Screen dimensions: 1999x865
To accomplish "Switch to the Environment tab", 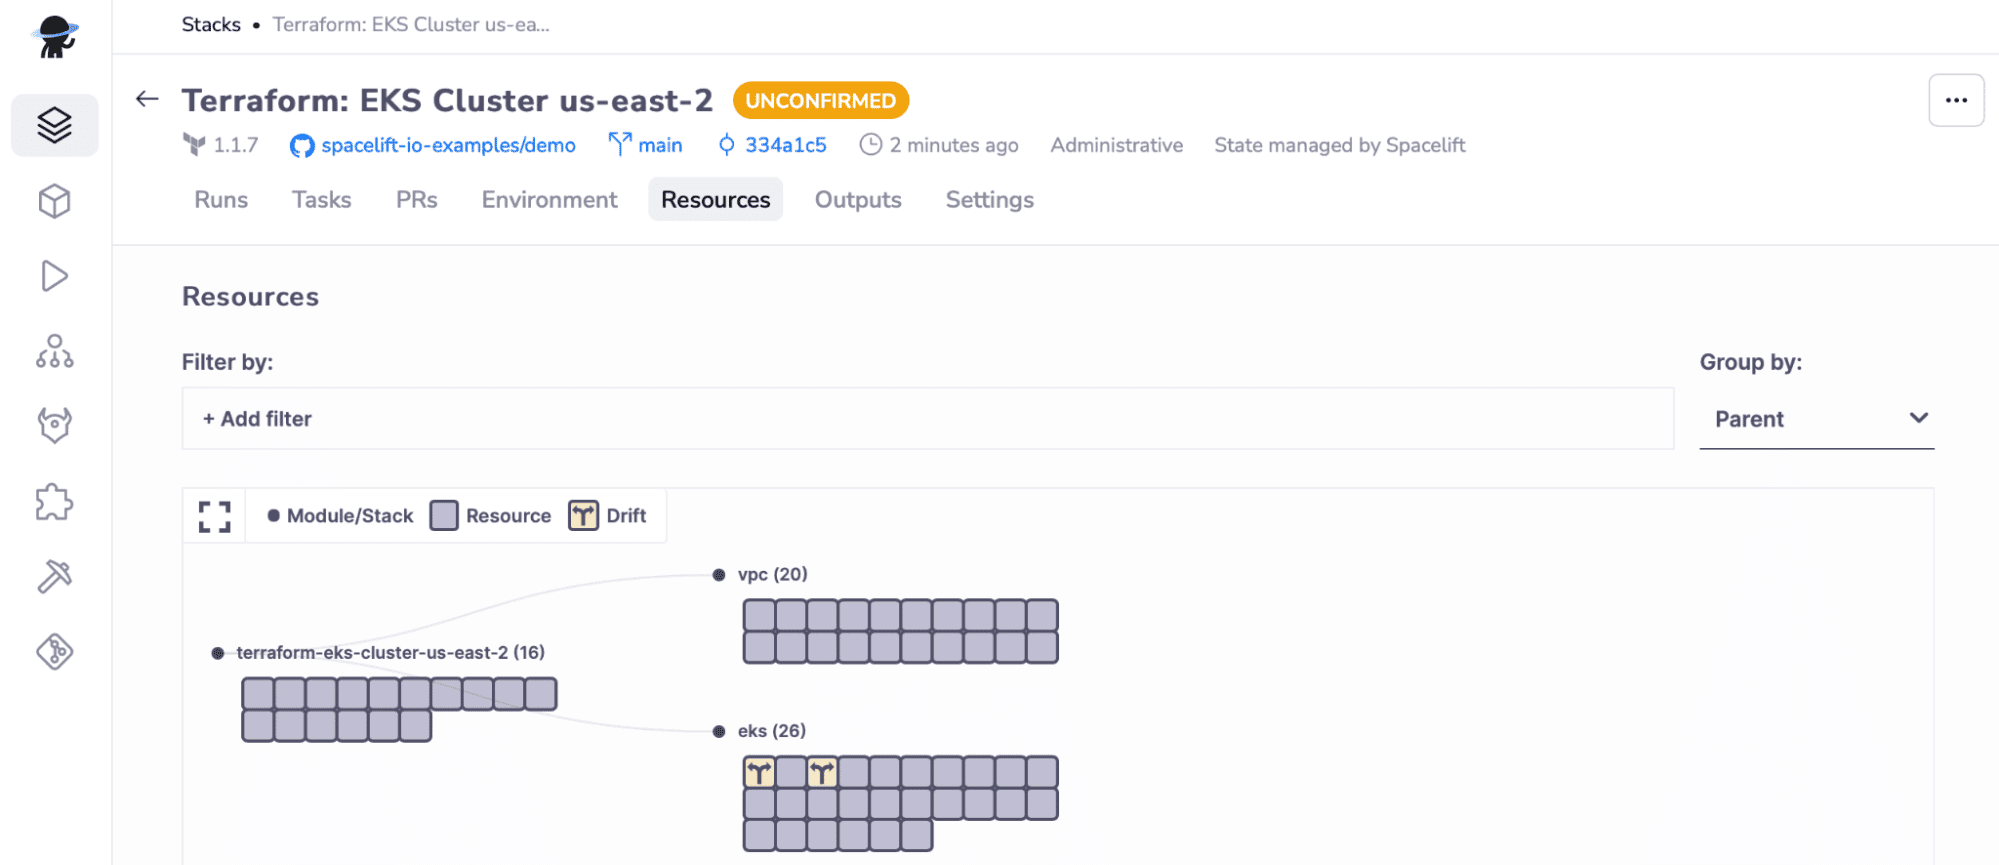I will pyautogui.click(x=549, y=200).
